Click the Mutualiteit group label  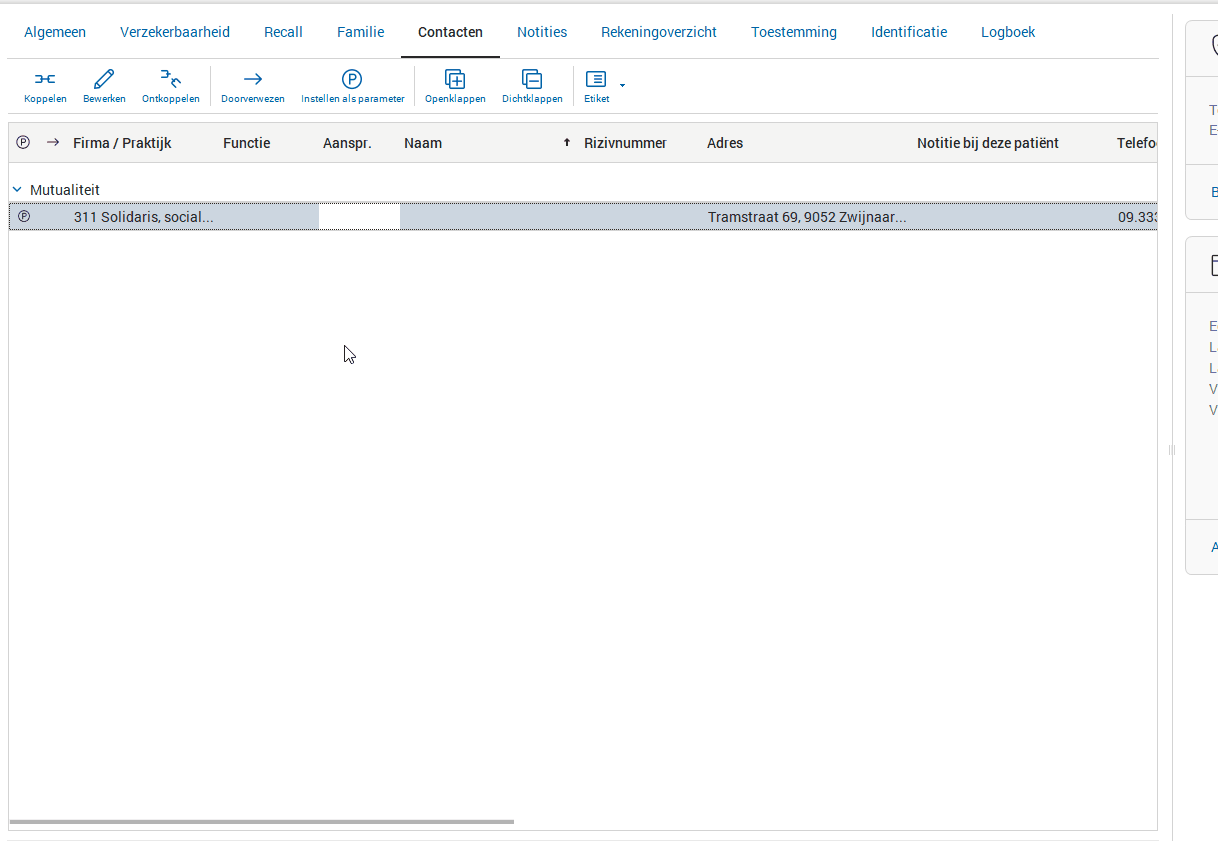pyautogui.click(x=65, y=189)
